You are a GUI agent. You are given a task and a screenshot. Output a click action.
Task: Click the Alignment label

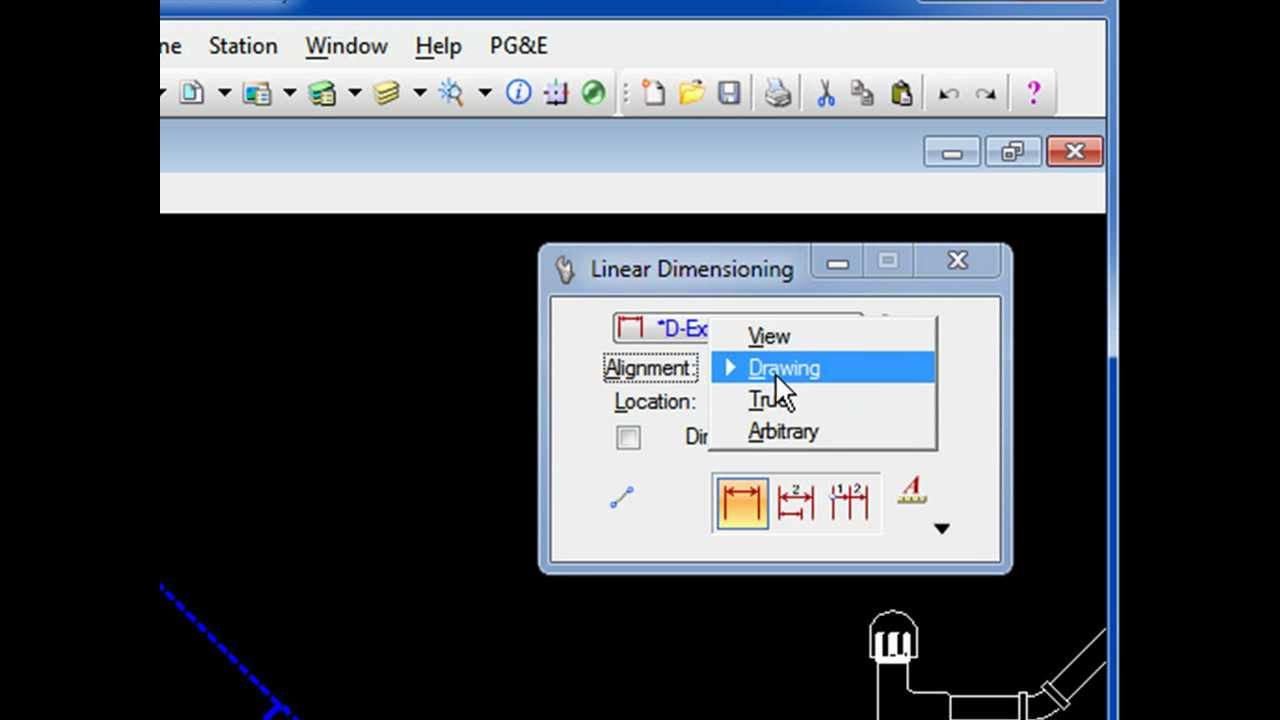click(650, 368)
